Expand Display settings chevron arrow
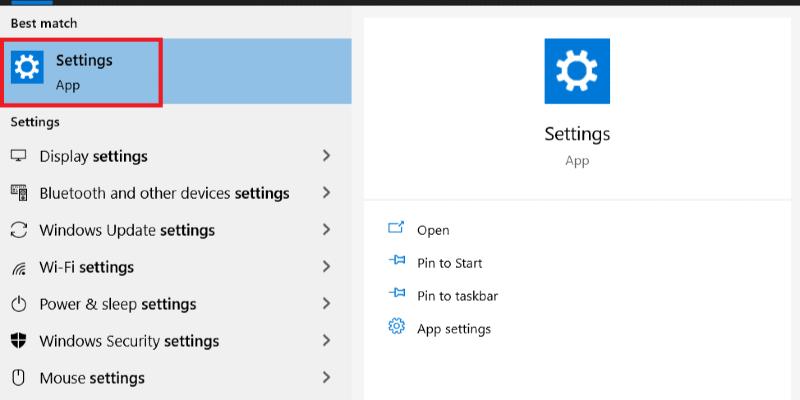This screenshot has width=800, height=400. tap(327, 156)
